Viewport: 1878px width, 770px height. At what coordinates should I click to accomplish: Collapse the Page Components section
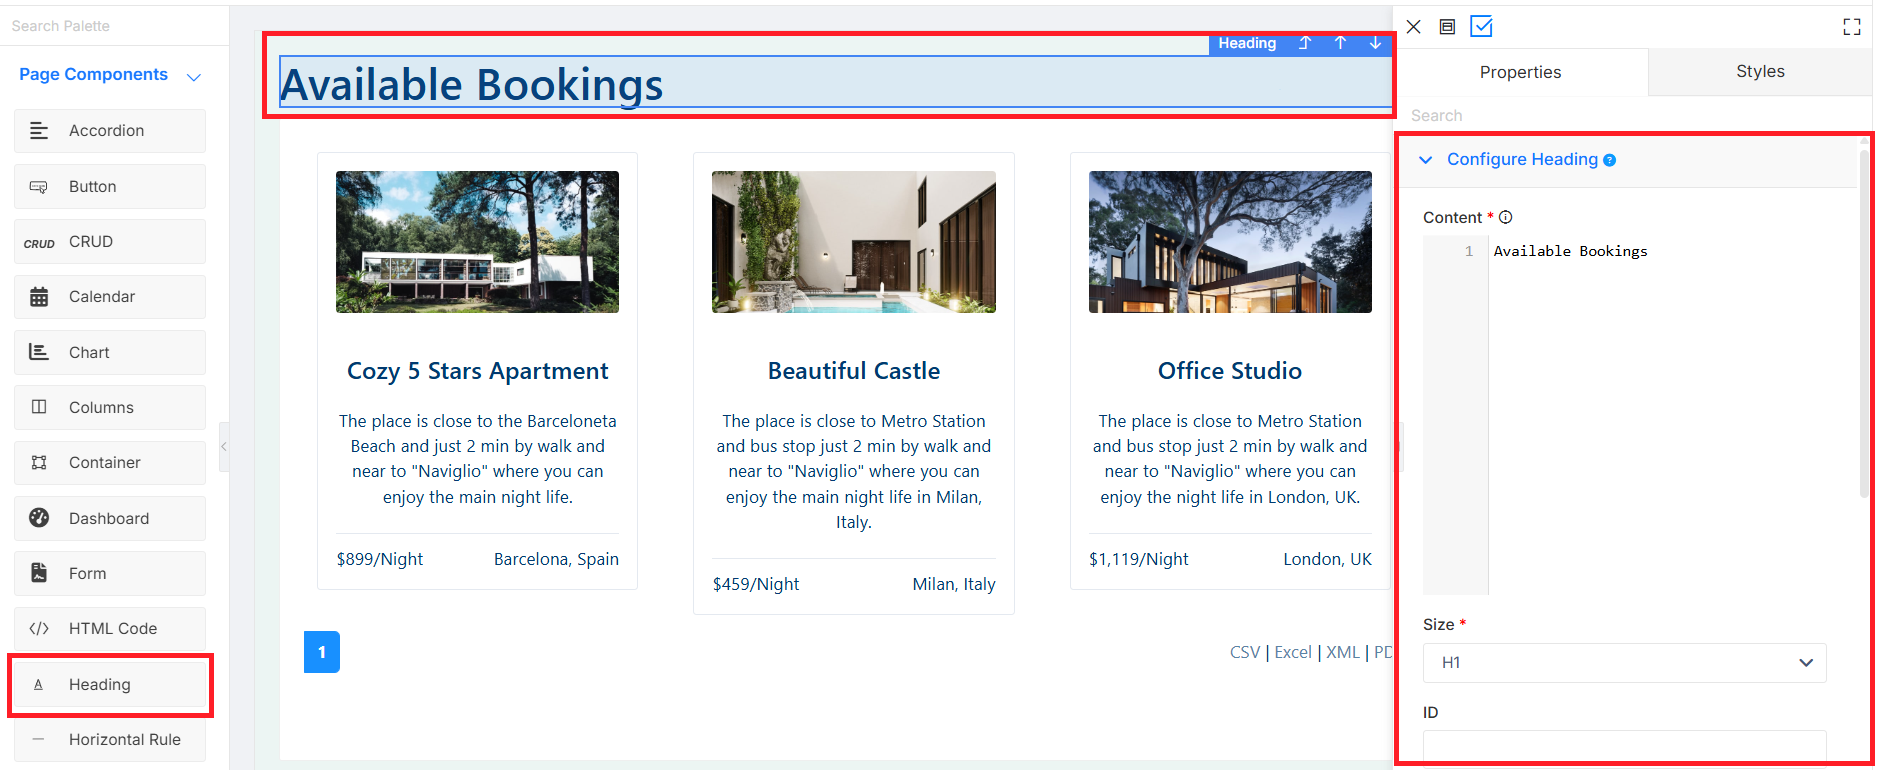tap(194, 77)
